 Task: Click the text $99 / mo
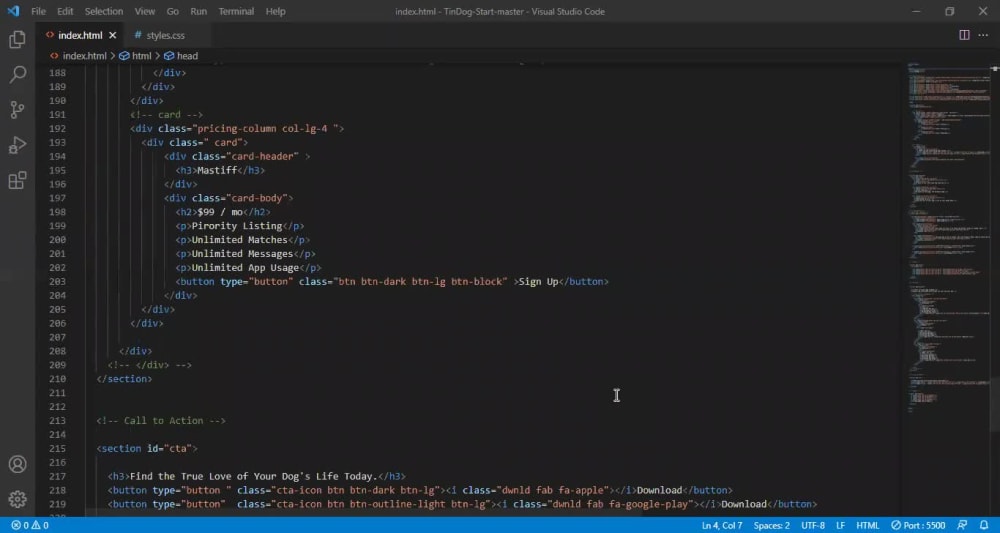[x=220, y=212]
